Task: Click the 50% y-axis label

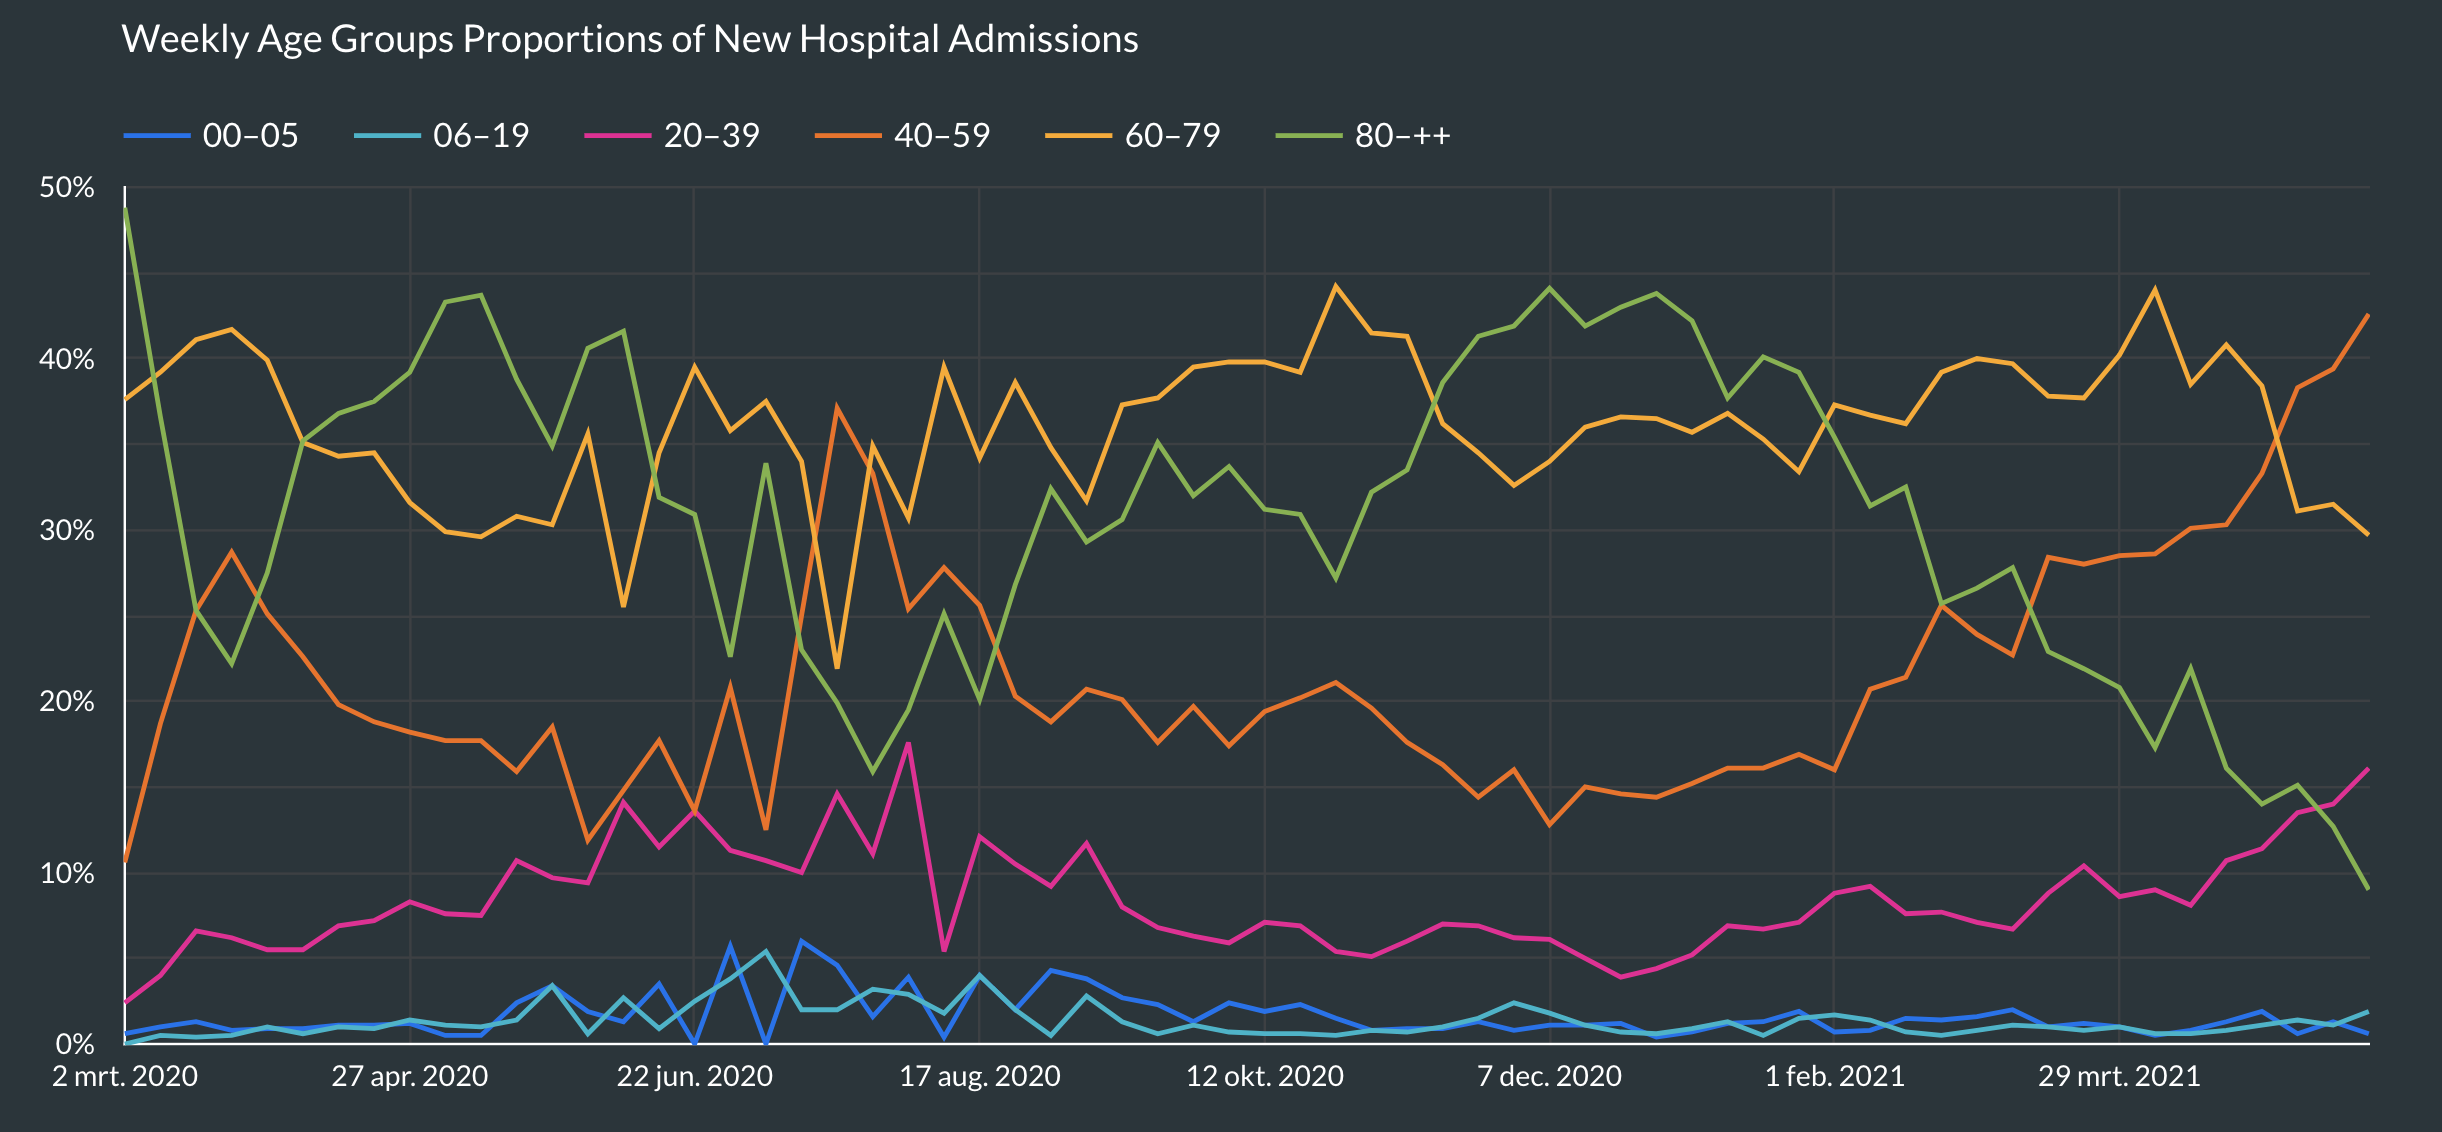Action: [x=67, y=188]
